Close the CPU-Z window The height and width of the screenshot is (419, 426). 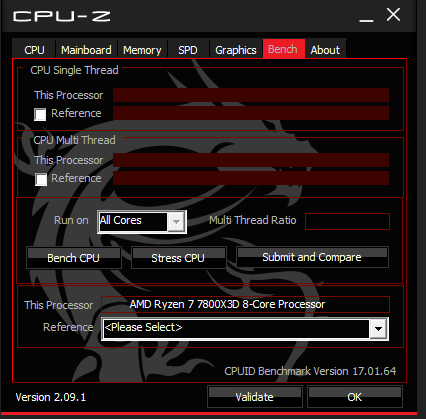[x=393, y=15]
